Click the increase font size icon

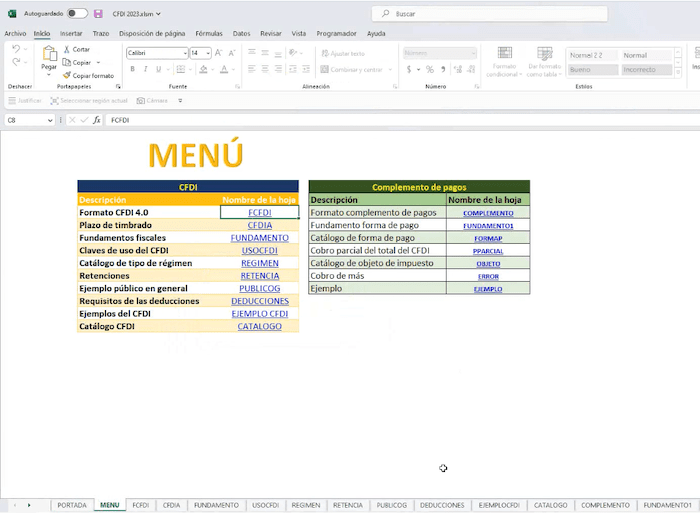pos(220,53)
